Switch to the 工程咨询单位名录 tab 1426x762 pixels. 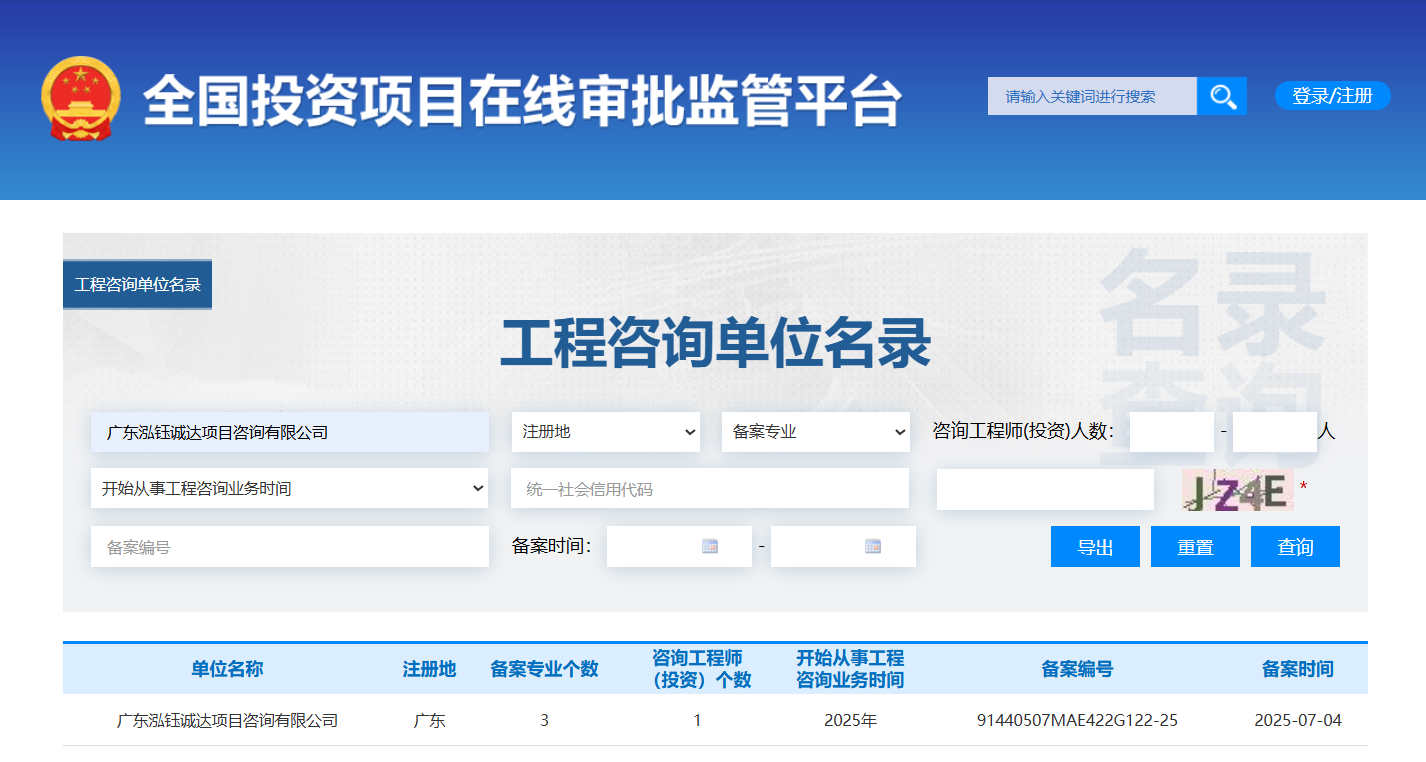(137, 284)
